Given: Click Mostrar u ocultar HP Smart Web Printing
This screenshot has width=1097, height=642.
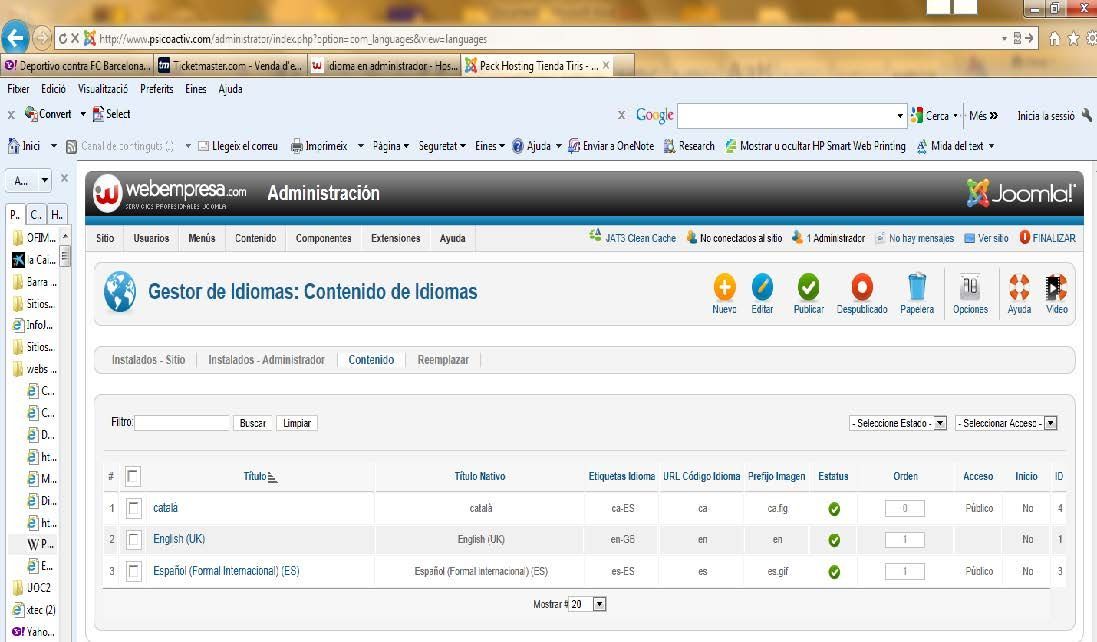Looking at the screenshot, I should click(x=815, y=145).
